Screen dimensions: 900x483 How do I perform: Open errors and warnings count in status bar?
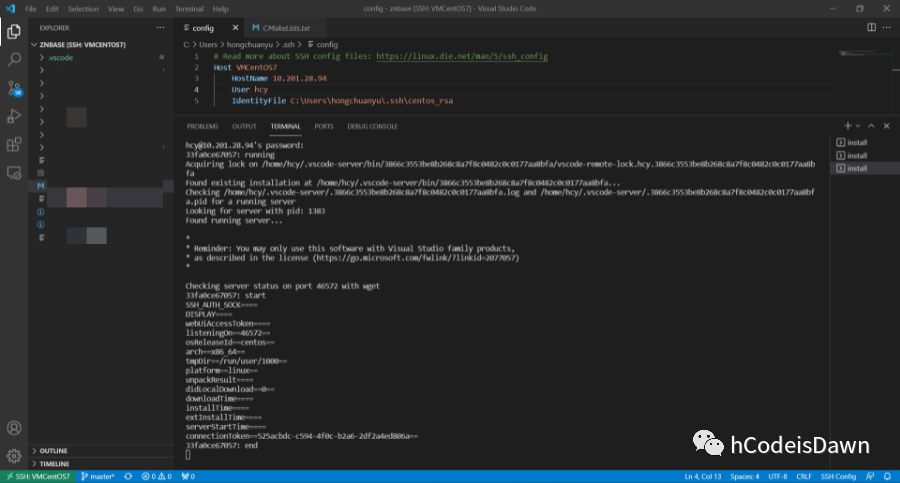tap(157, 477)
